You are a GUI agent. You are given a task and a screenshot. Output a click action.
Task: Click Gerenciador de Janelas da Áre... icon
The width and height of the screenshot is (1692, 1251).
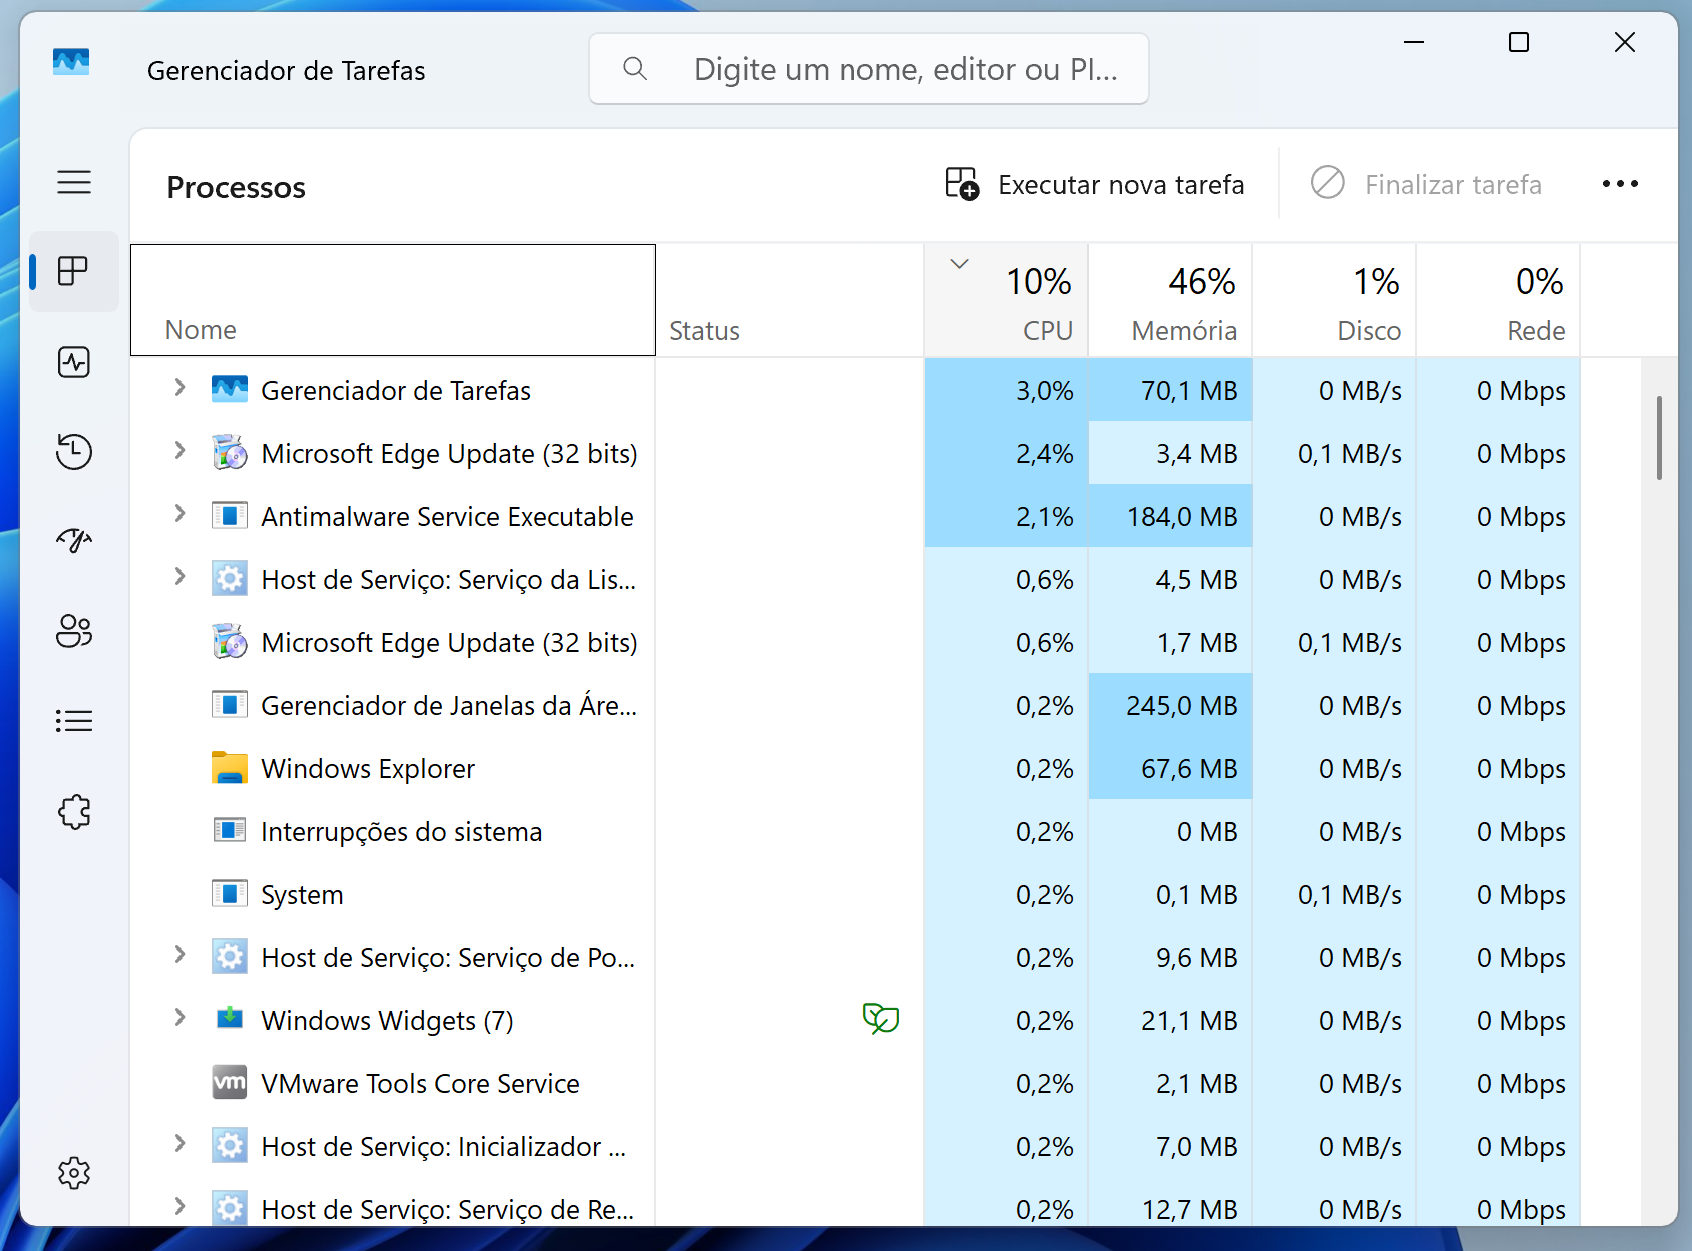[x=230, y=704]
